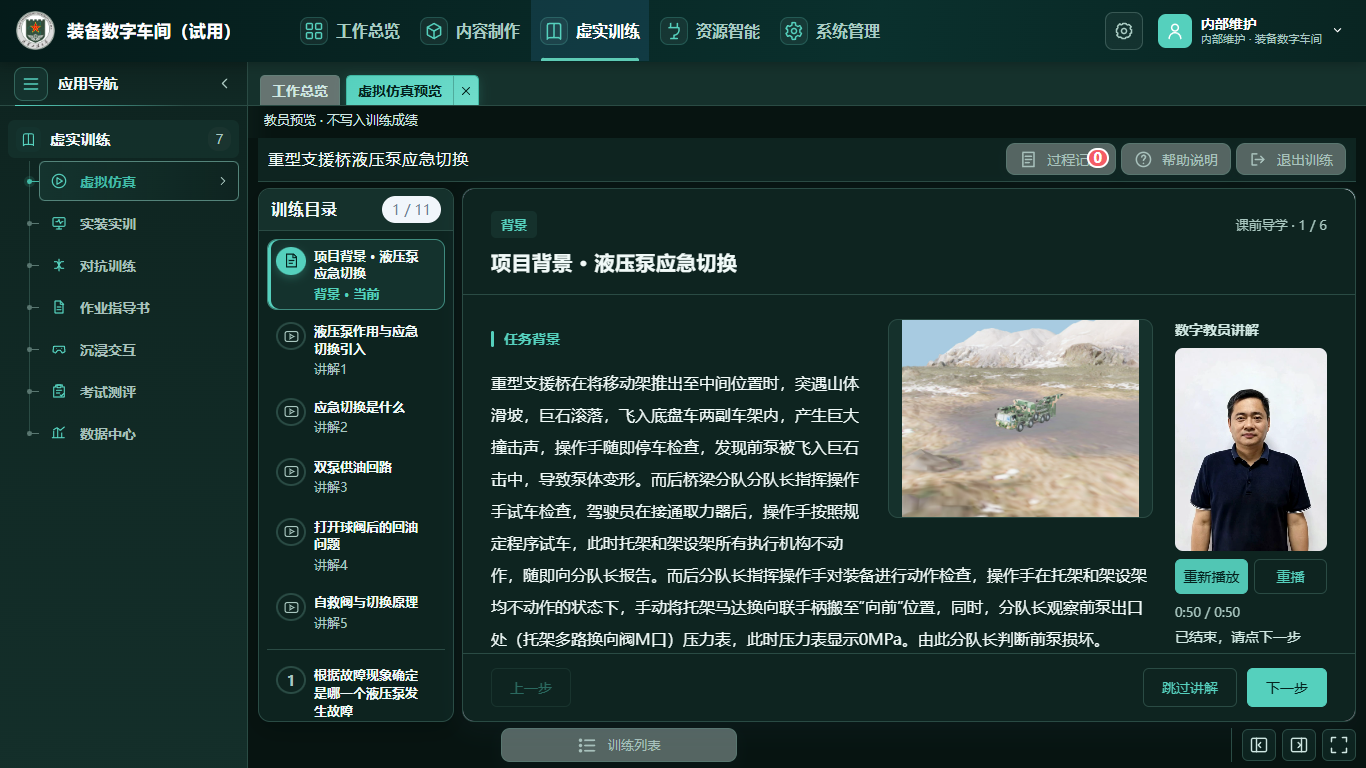Viewport: 1366px width, 768px height.
Task: Toggle fullscreen with the bottom-right icon
Action: [1337, 745]
